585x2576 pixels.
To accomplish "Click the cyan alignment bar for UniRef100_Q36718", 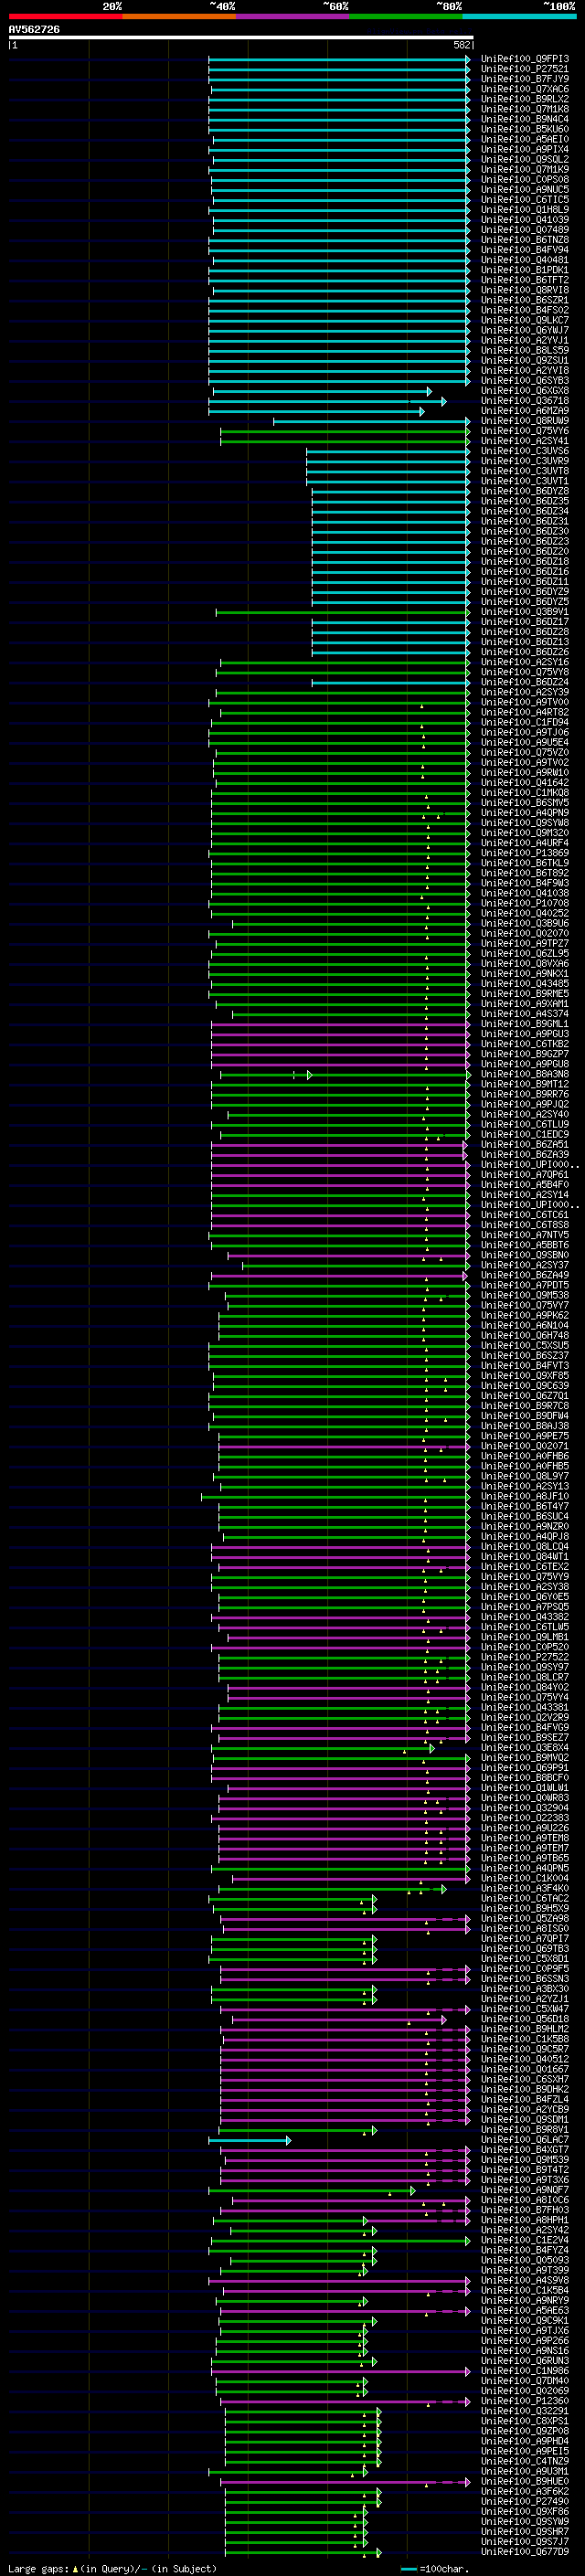I will click(327, 401).
